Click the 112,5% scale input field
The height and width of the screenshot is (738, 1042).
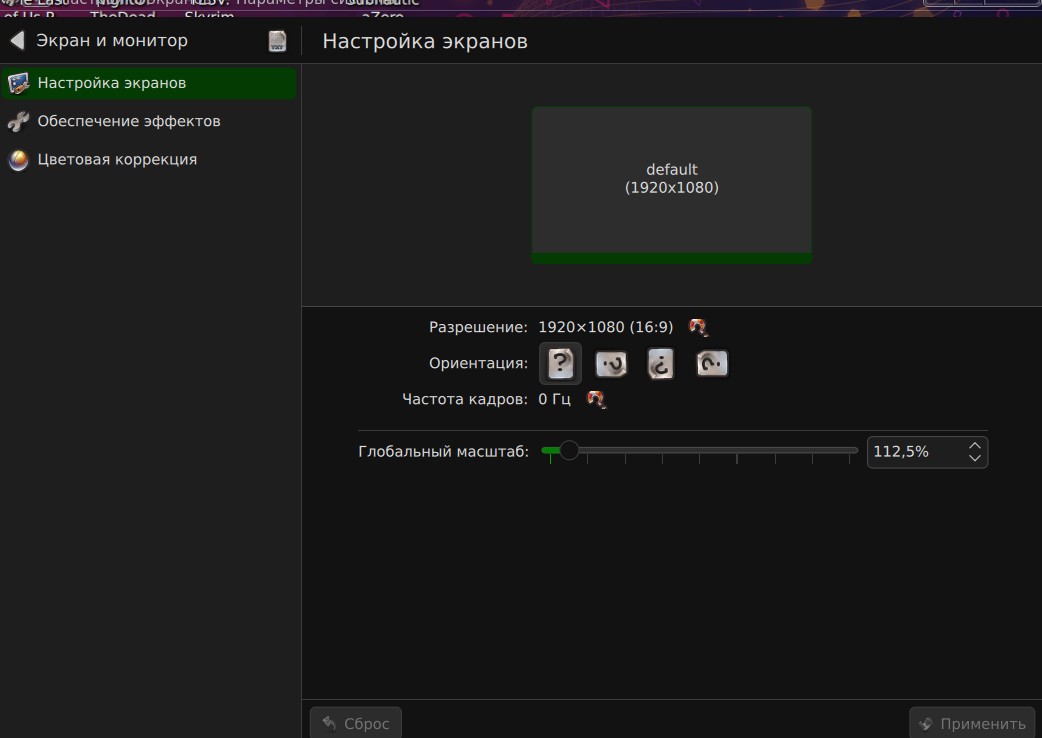[x=927, y=452]
